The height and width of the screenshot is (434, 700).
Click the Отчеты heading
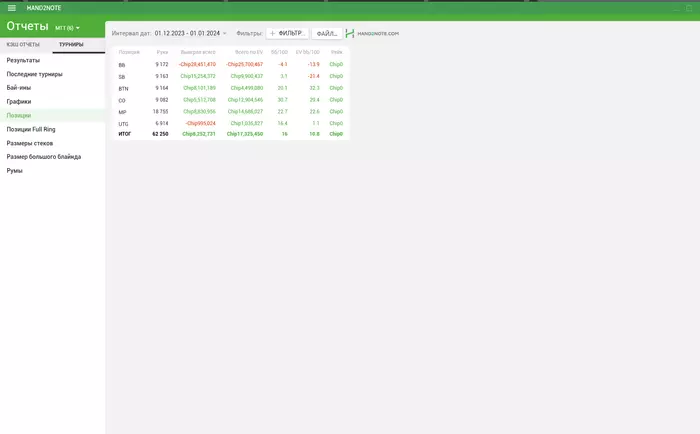point(27,26)
